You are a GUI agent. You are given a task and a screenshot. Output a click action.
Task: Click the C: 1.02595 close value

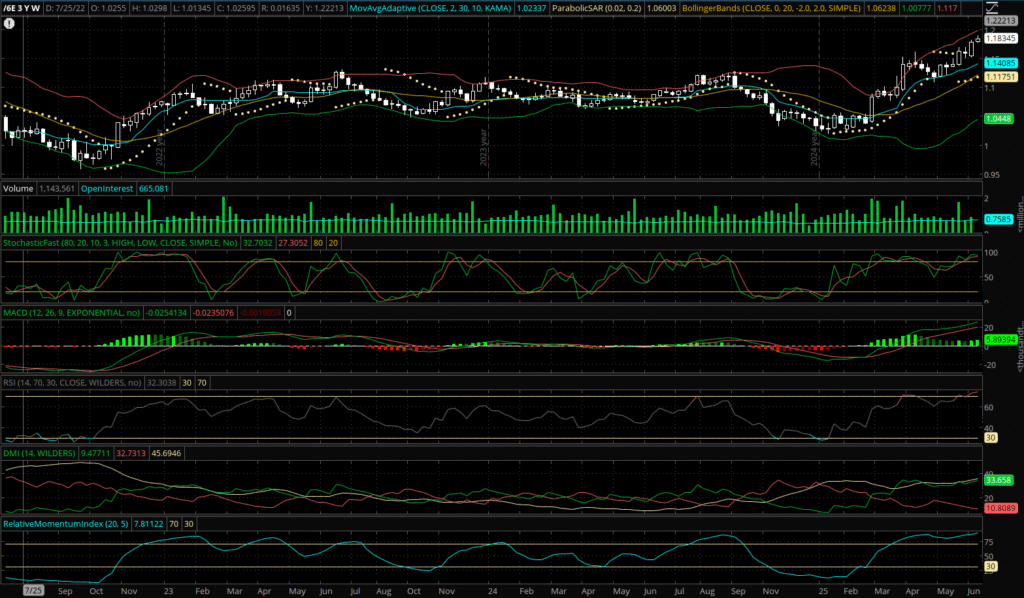238,8
